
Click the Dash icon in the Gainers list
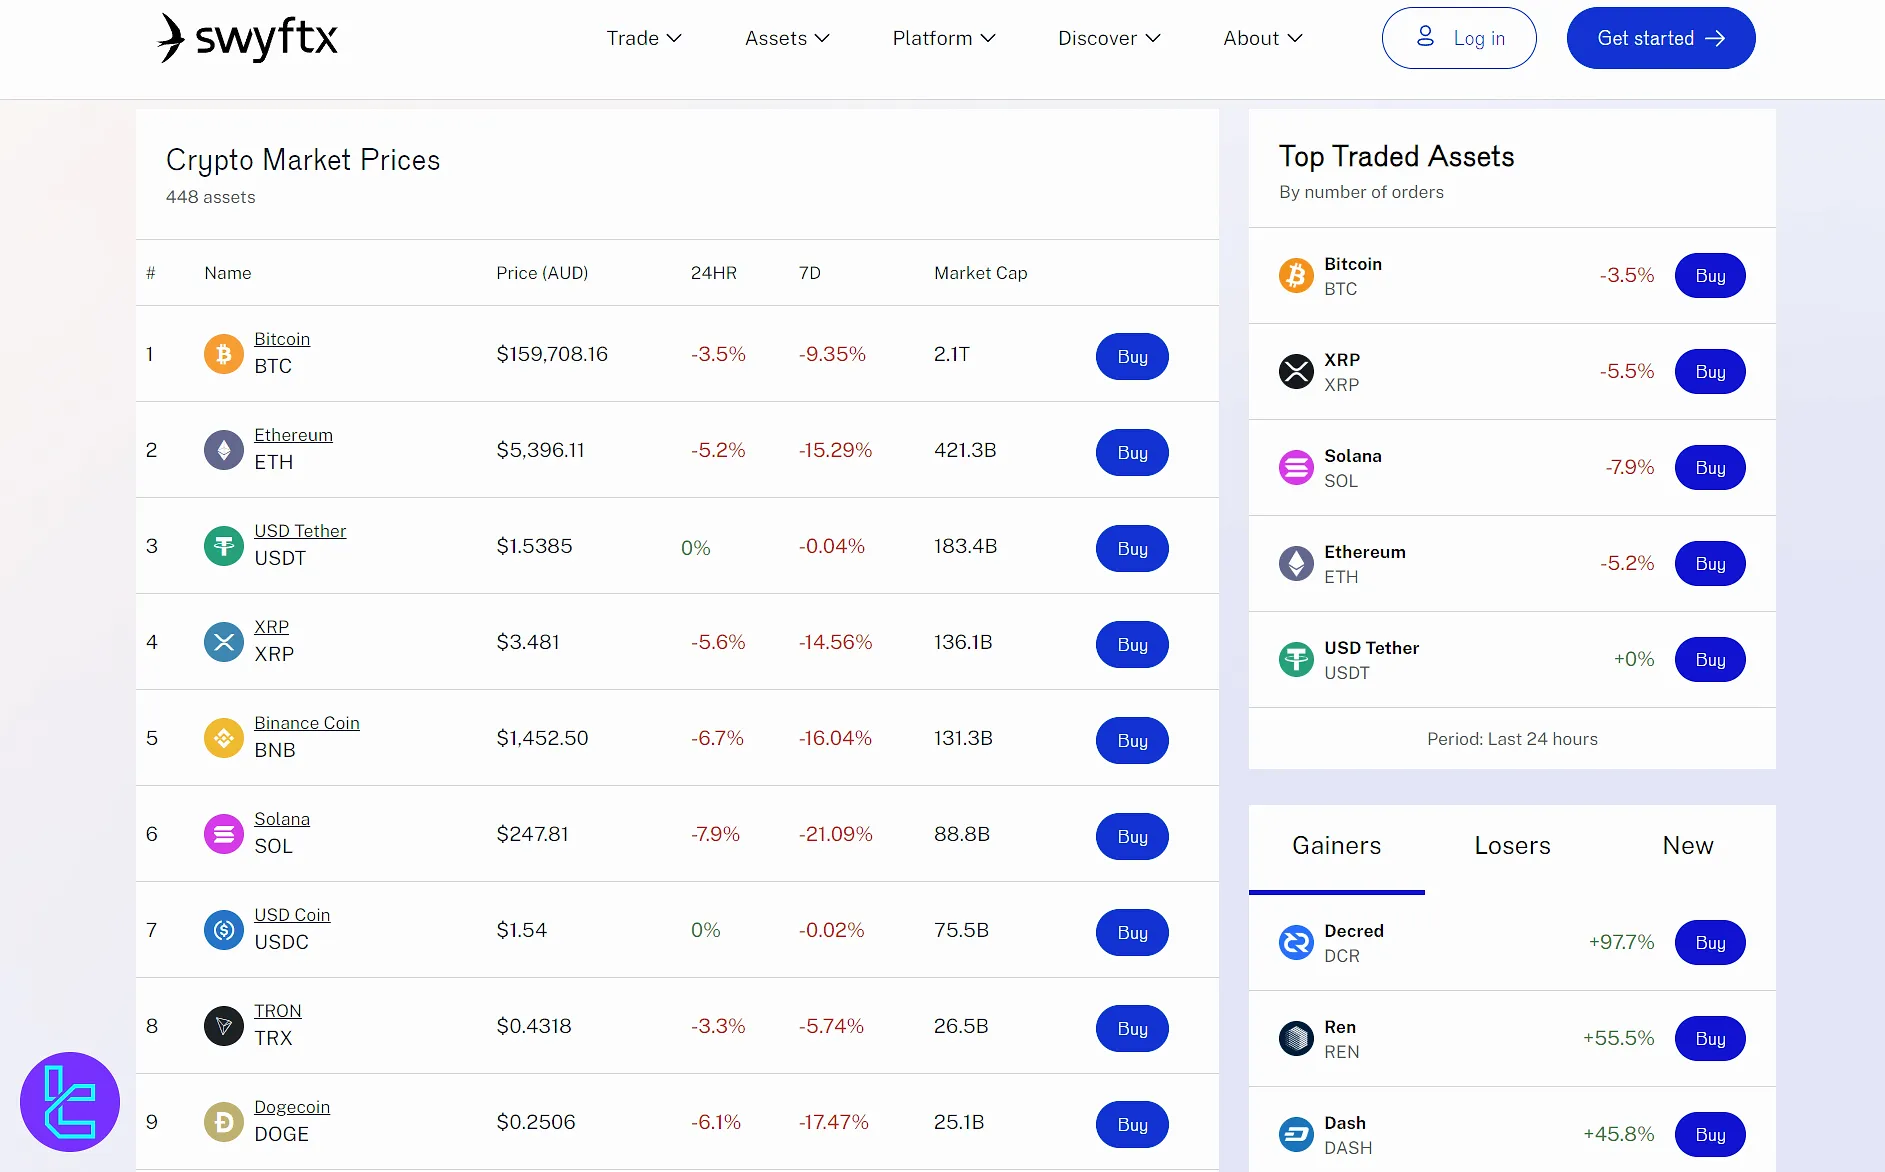point(1296,1134)
